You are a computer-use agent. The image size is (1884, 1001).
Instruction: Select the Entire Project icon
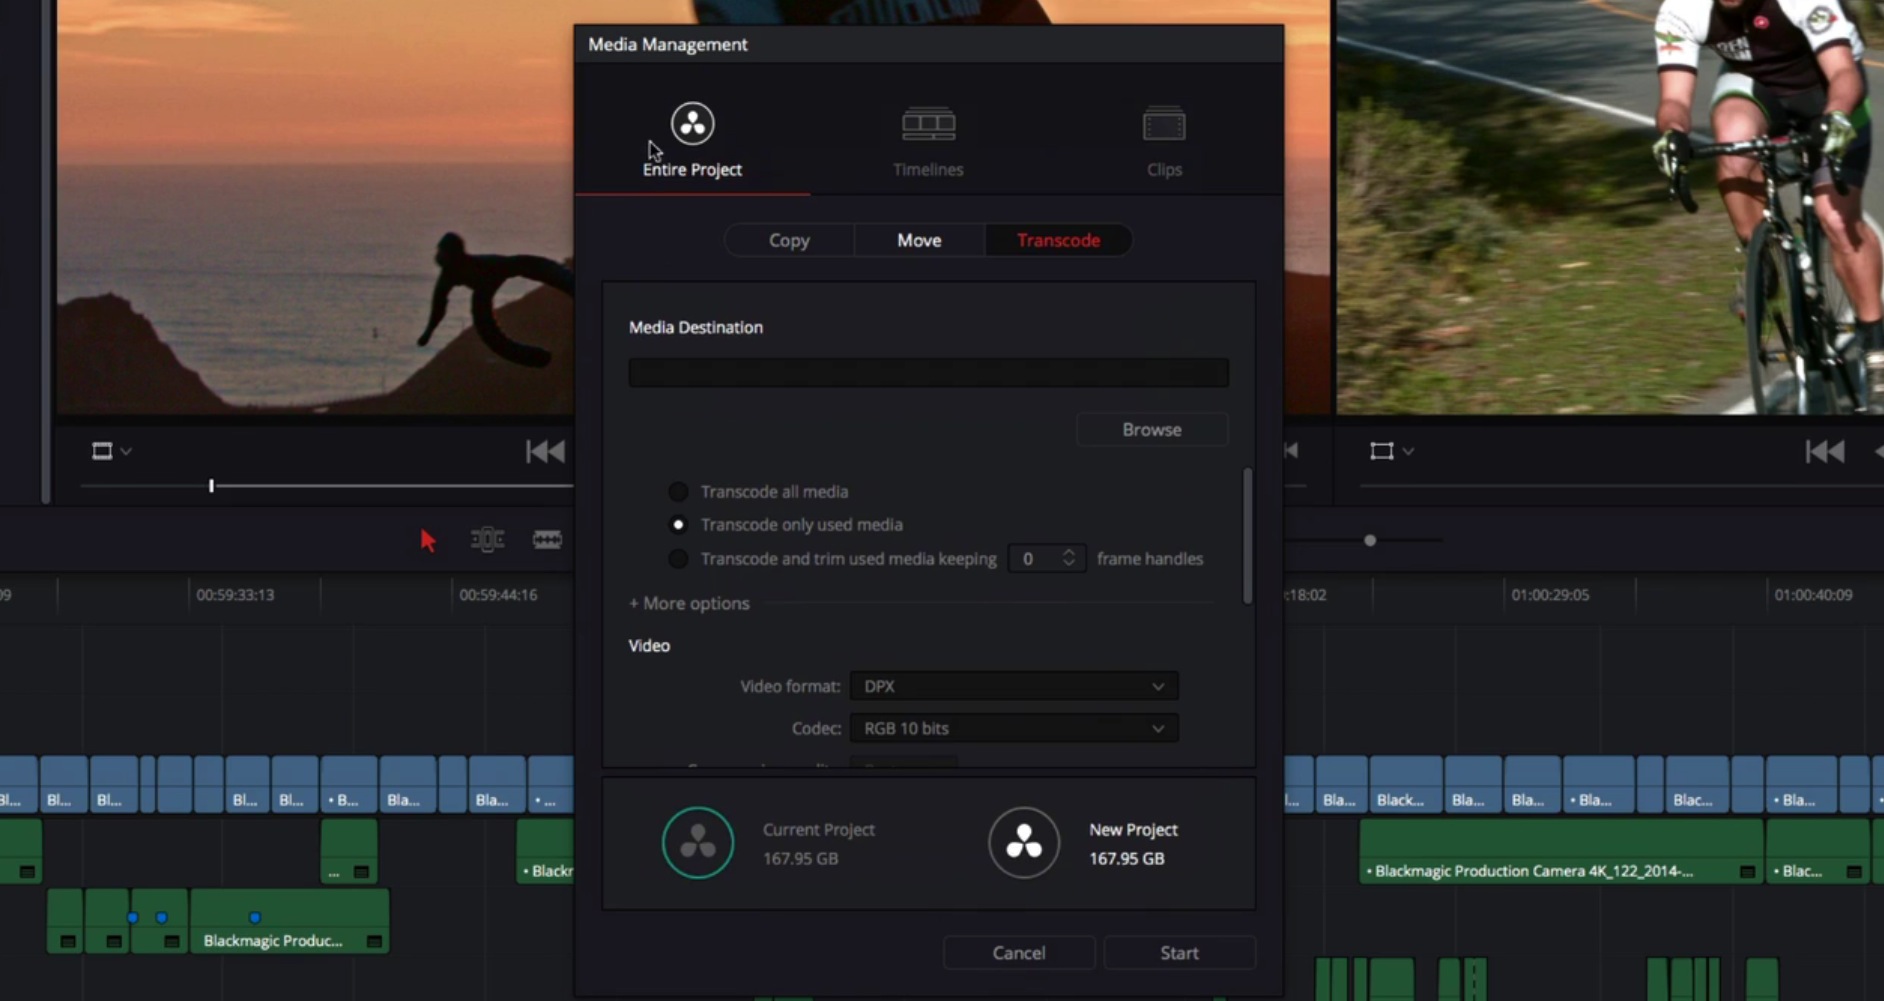pyautogui.click(x=692, y=124)
